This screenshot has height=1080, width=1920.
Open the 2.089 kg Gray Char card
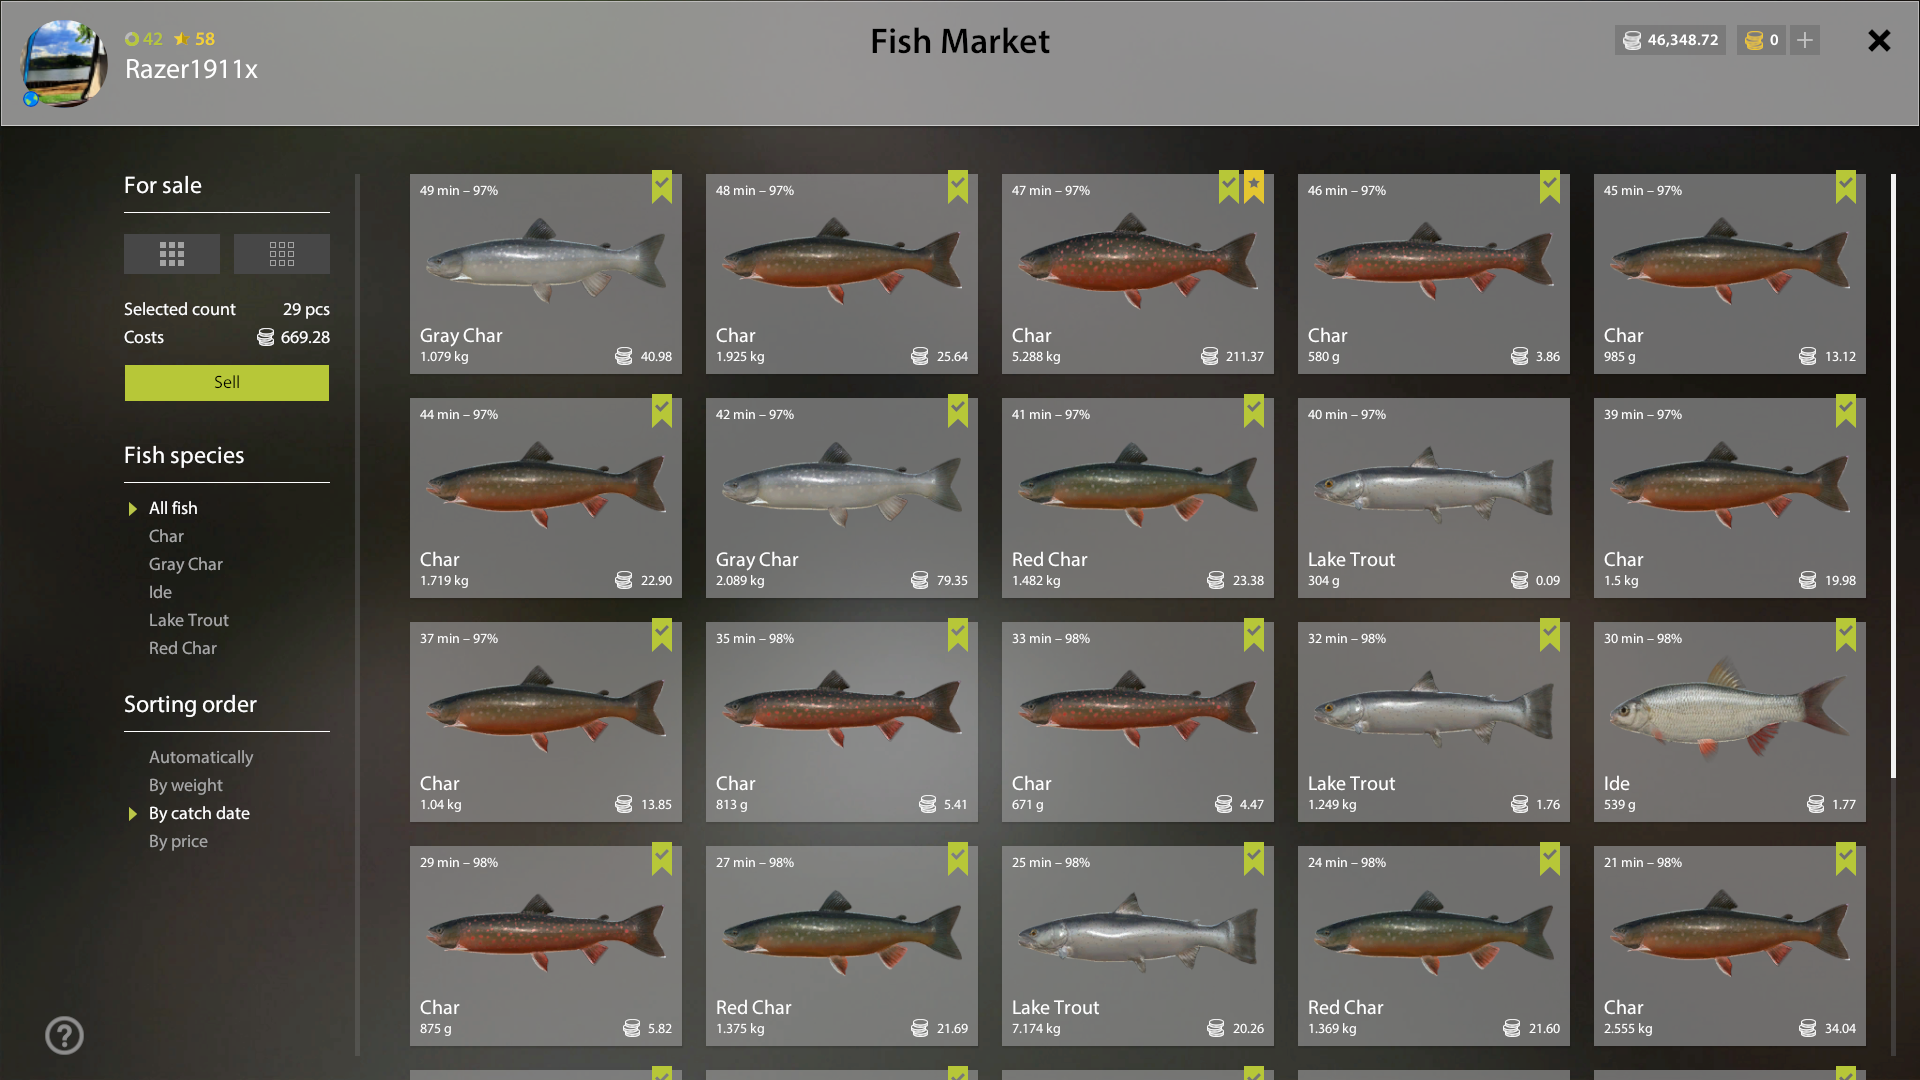[842, 498]
